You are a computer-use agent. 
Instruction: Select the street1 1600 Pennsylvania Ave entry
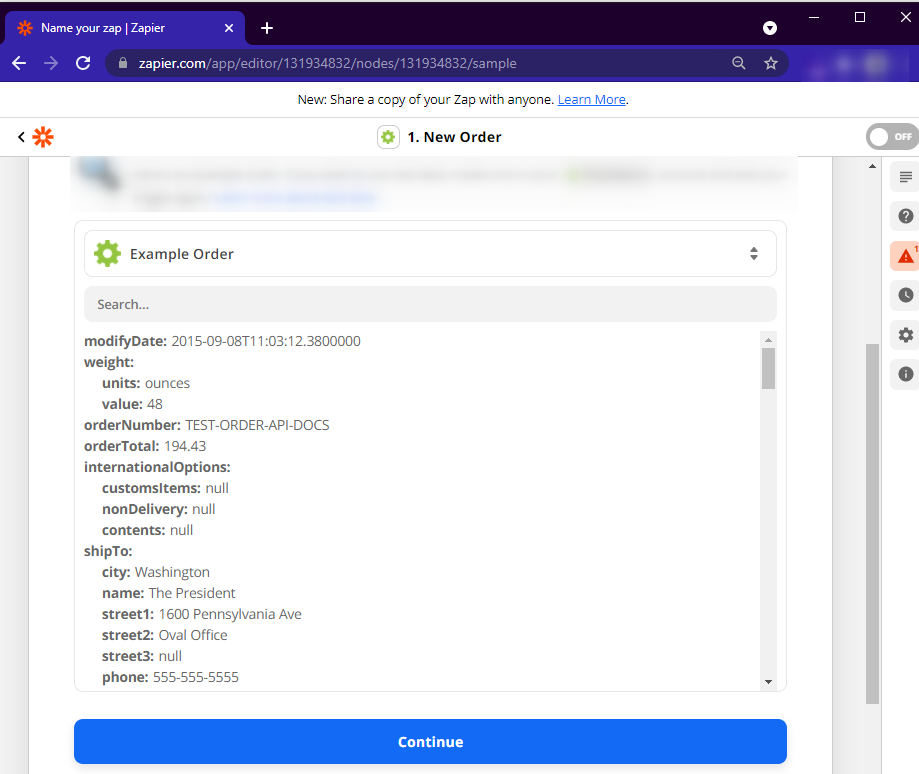pos(202,615)
